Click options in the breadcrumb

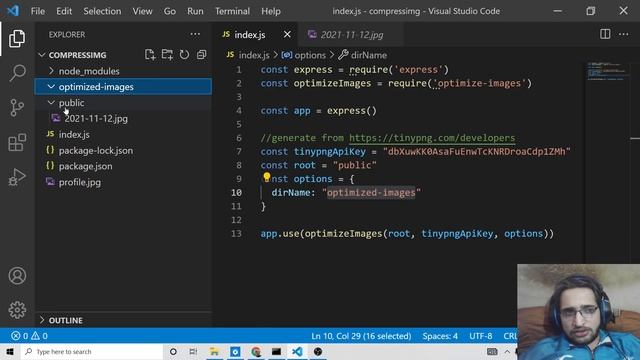pos(304,55)
